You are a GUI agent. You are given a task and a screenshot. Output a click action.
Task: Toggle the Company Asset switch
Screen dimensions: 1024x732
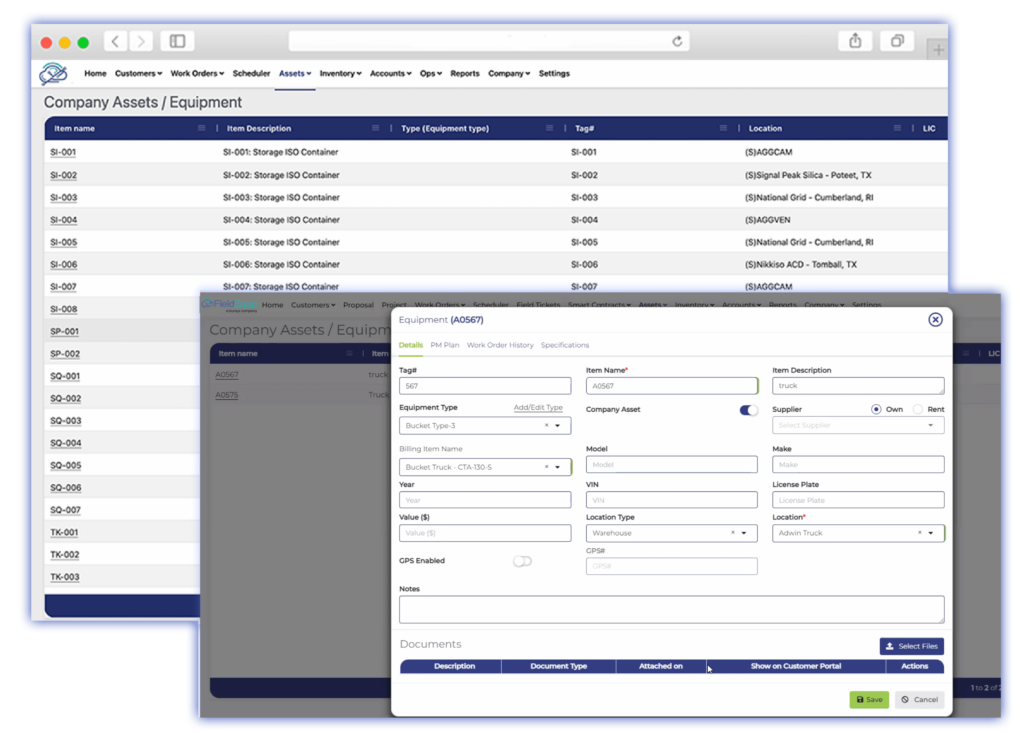coord(749,410)
